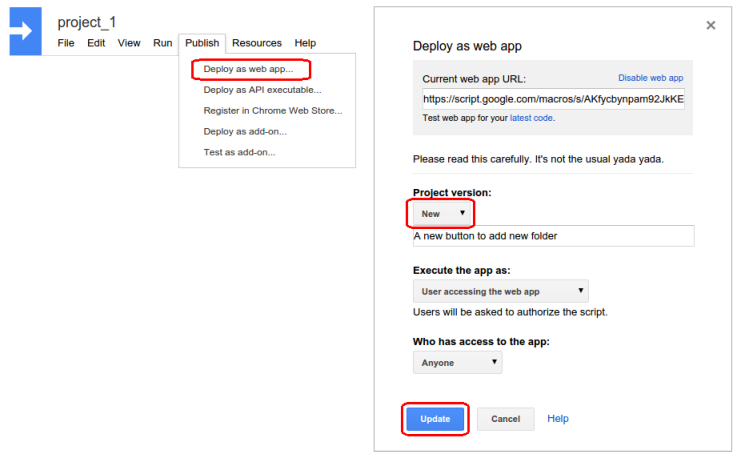Click the Cancel button
Viewport: 745px width, 462px height.
tap(506, 419)
